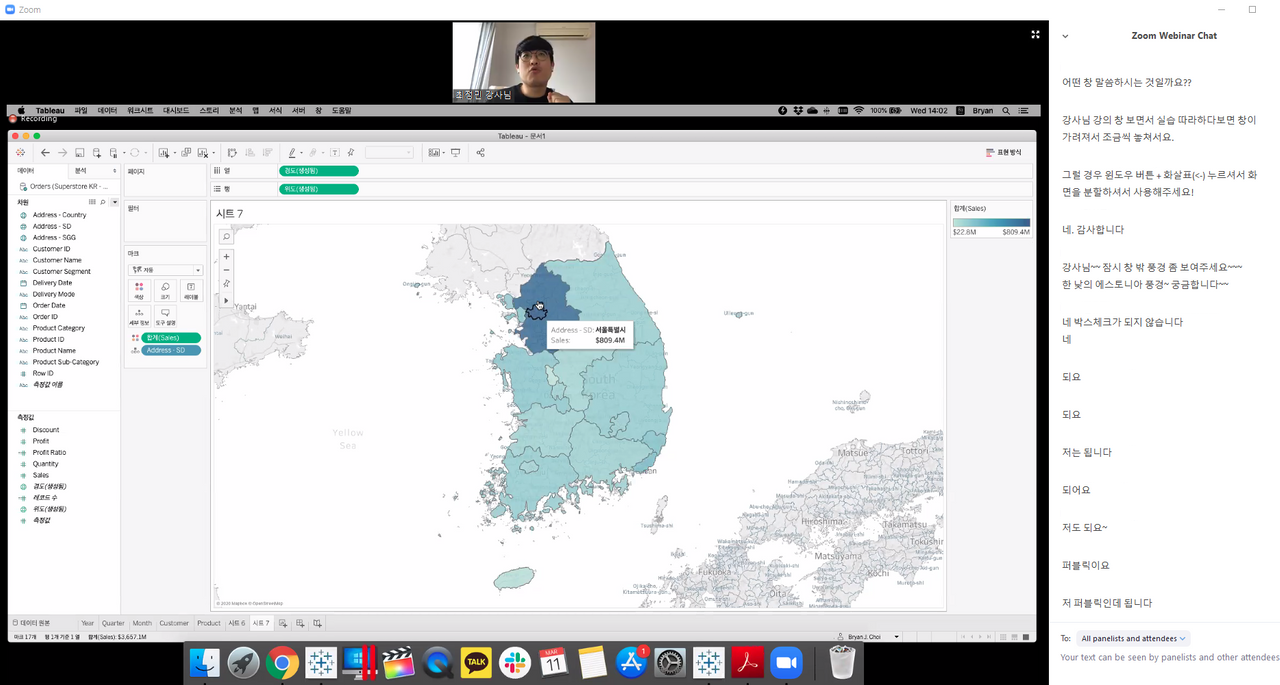Click presentation mode icon in toolbar
Screen dimensions: 1280x685
click(x=456, y=153)
